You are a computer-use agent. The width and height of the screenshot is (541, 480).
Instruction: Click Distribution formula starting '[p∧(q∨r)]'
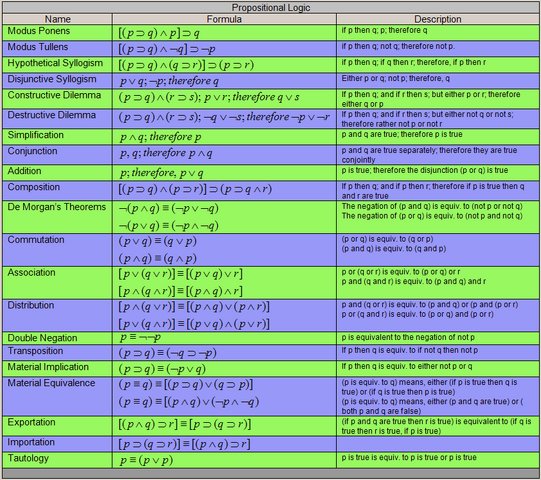click(x=194, y=307)
